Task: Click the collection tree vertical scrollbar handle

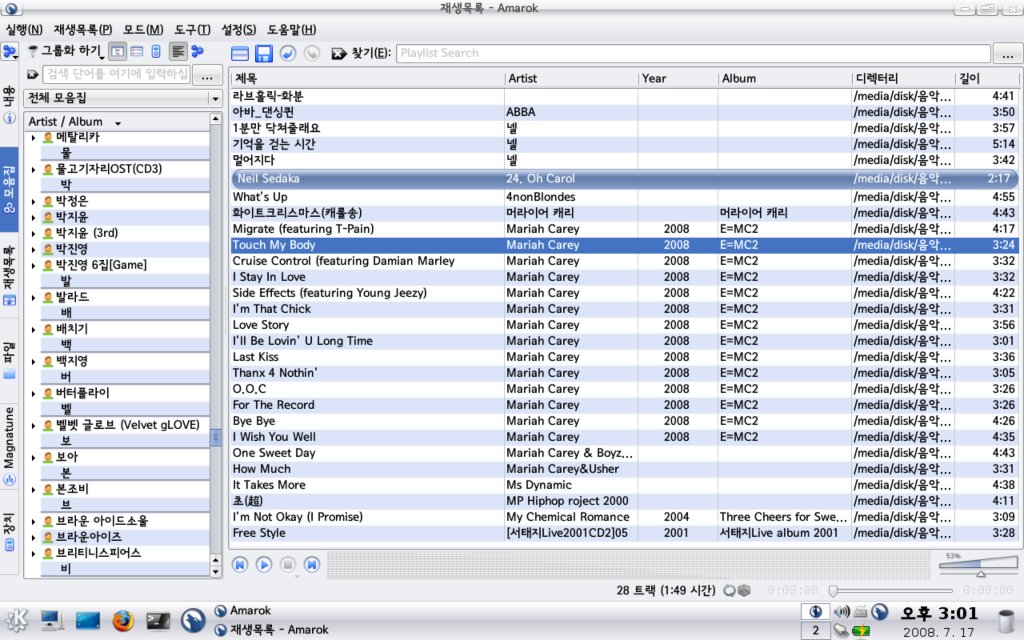Action: pyautogui.click(x=216, y=438)
